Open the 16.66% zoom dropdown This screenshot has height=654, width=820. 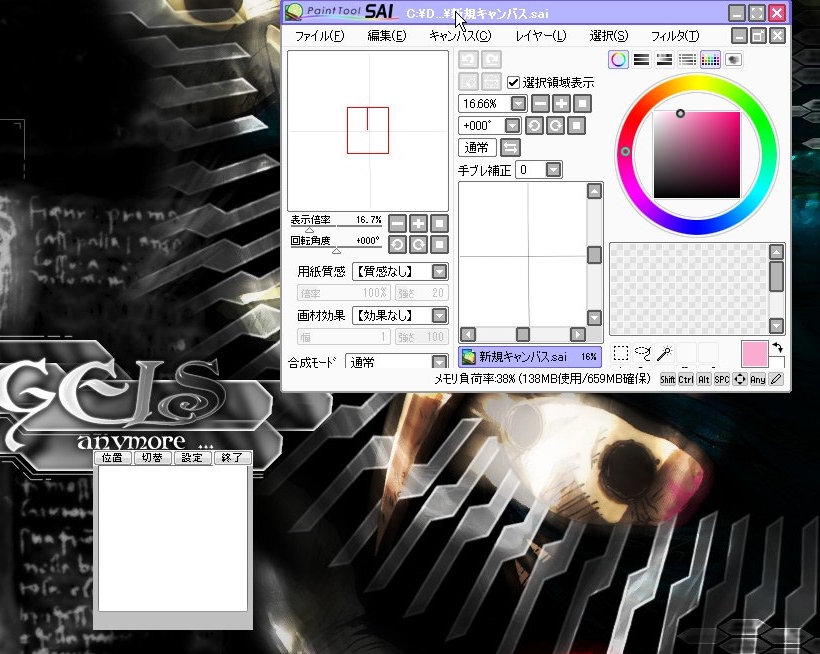pos(518,104)
